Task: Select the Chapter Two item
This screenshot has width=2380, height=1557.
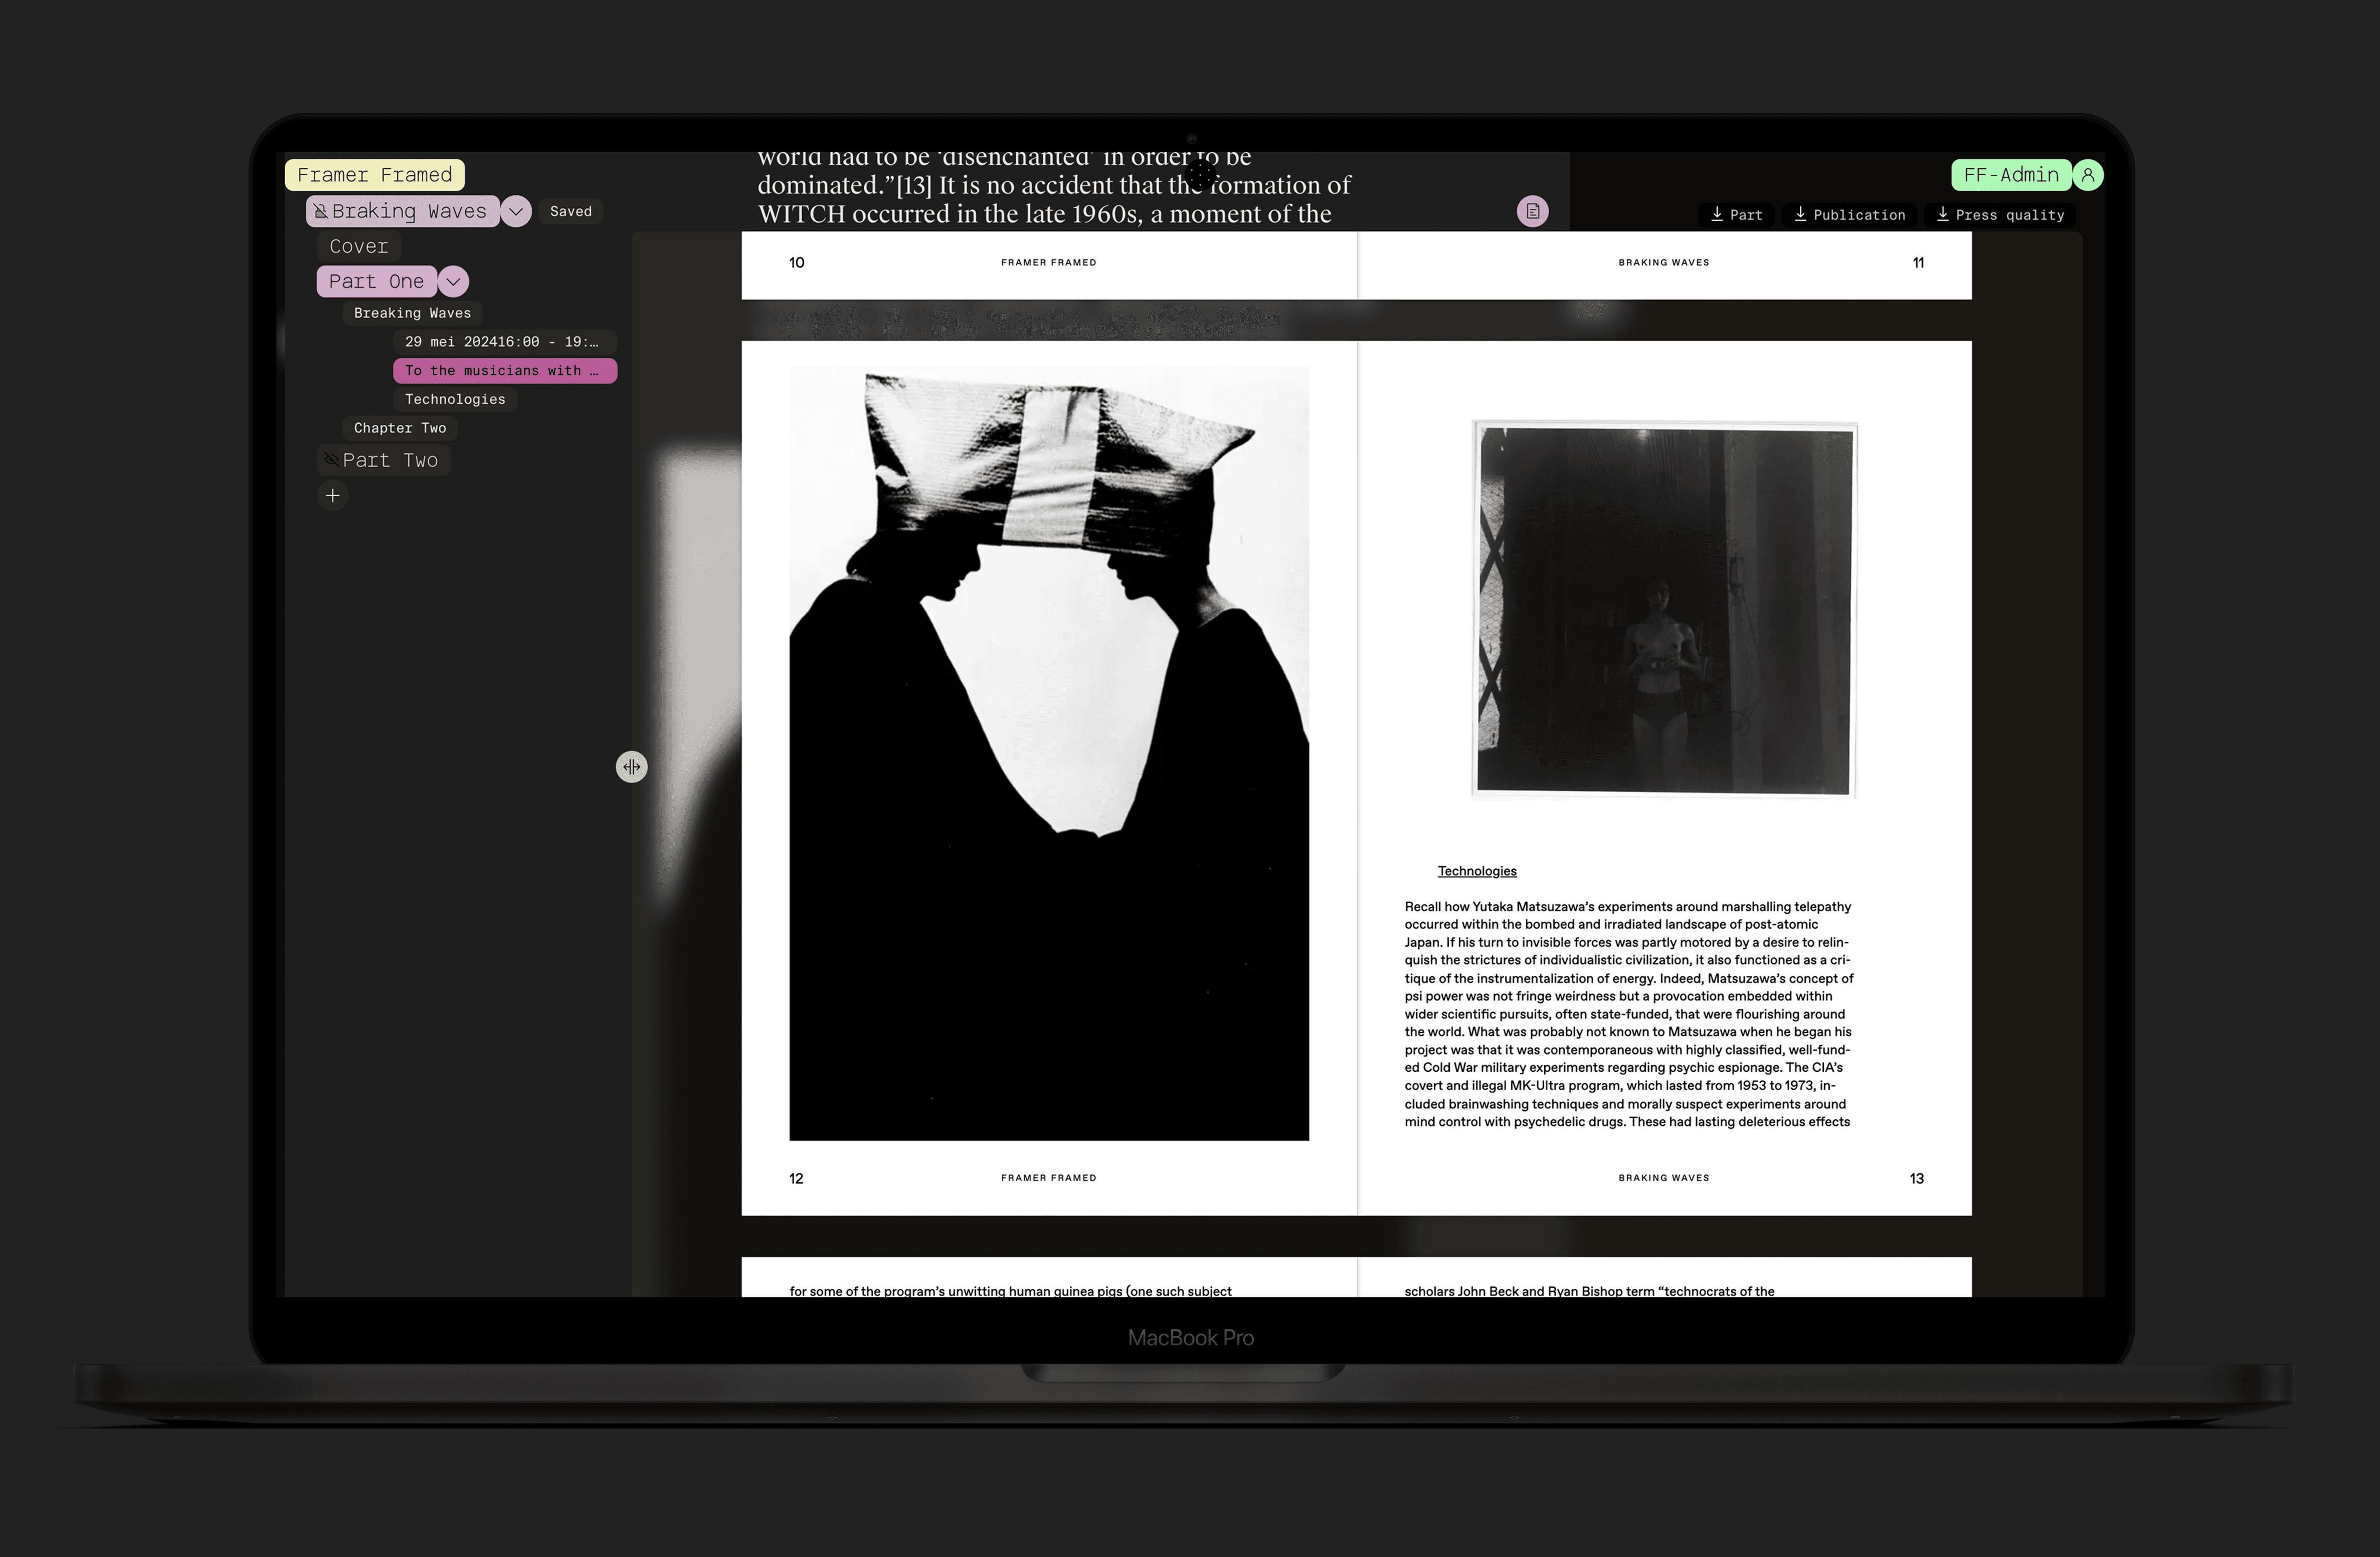Action: [x=399, y=428]
